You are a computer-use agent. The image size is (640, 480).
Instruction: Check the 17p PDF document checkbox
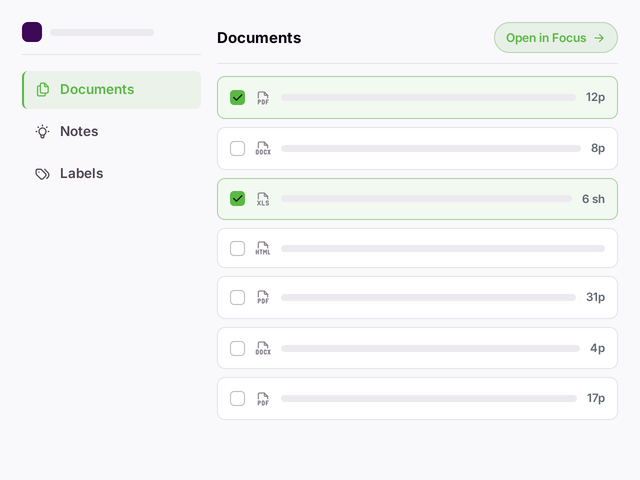238,398
